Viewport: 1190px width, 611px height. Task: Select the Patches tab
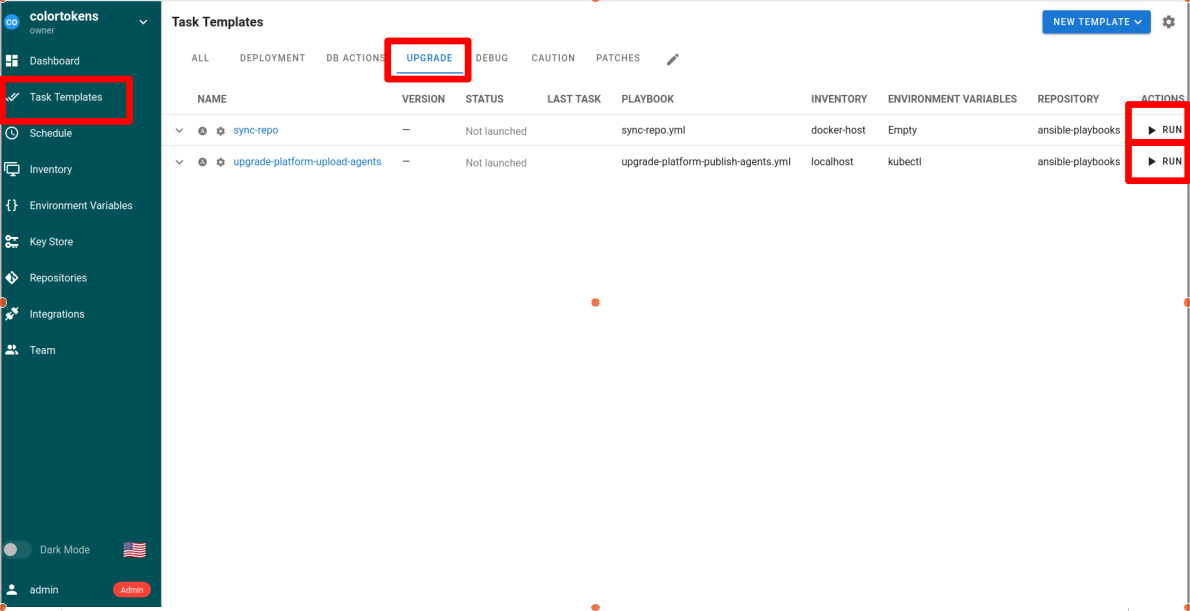617,58
